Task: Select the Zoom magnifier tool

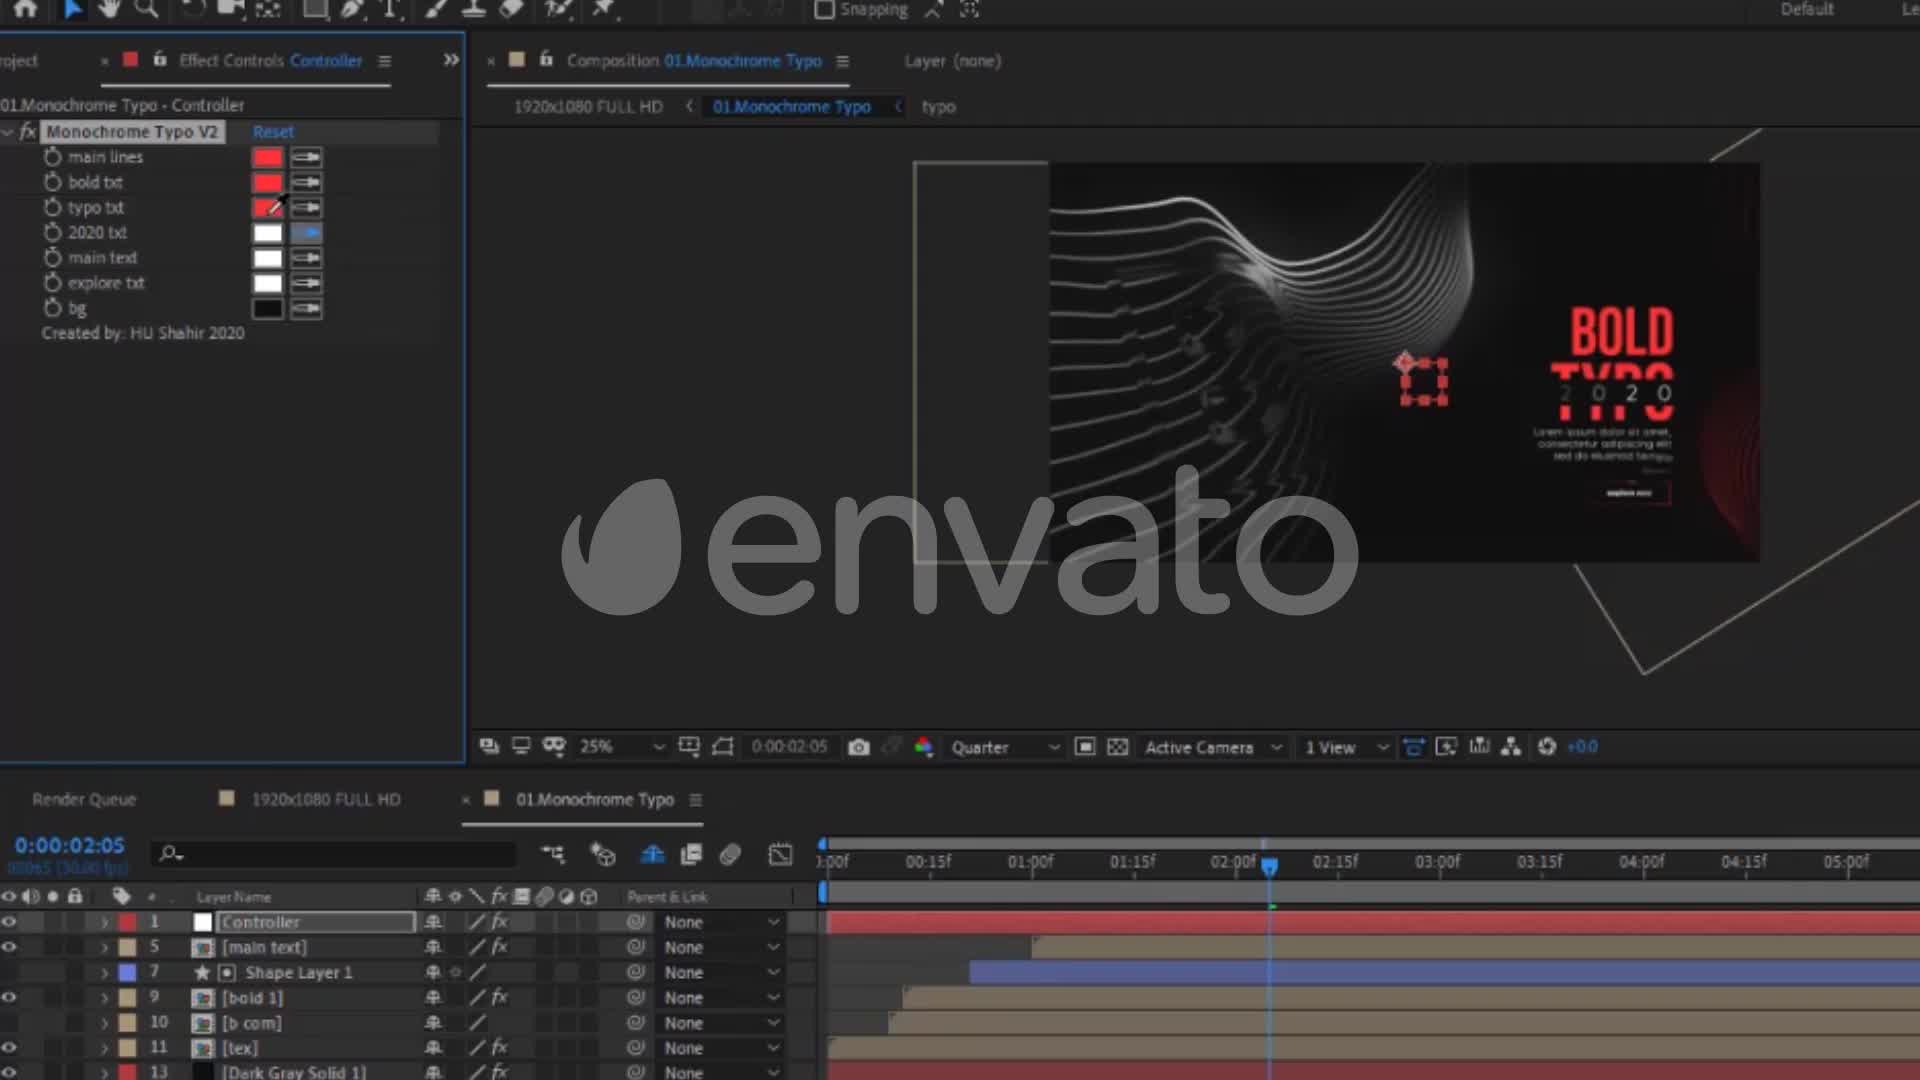Action: coord(147,9)
